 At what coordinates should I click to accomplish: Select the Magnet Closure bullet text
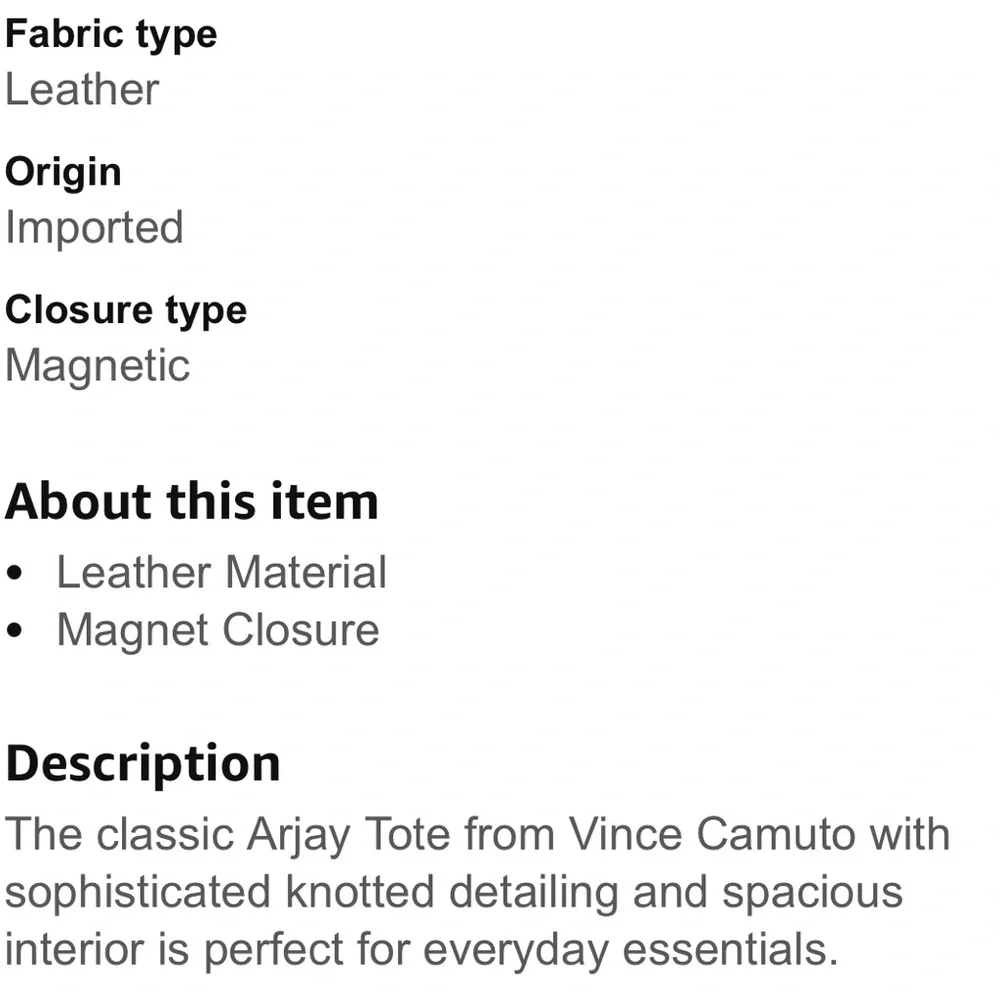click(x=218, y=630)
